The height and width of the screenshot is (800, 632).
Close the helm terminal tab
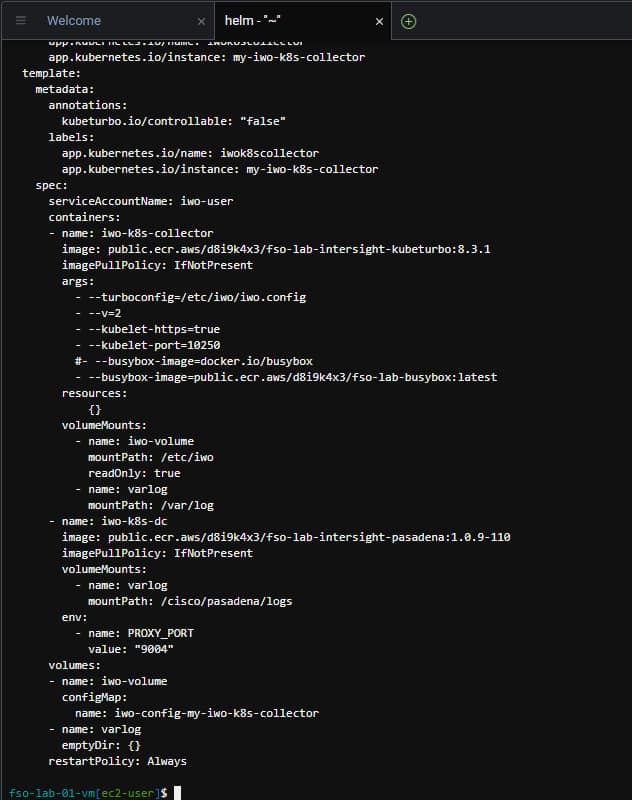(379, 21)
